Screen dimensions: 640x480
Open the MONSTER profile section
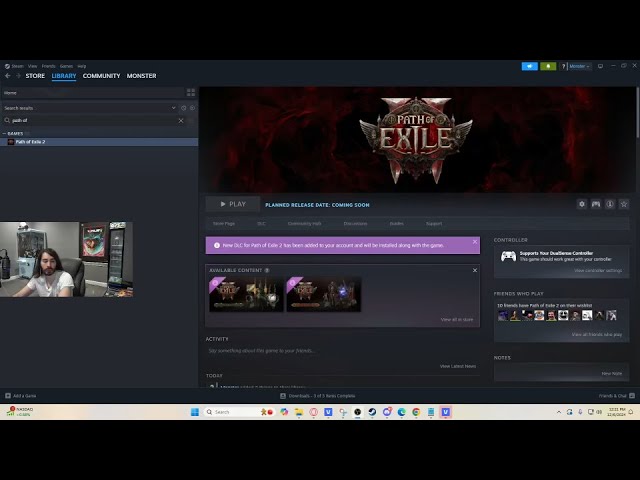142,76
